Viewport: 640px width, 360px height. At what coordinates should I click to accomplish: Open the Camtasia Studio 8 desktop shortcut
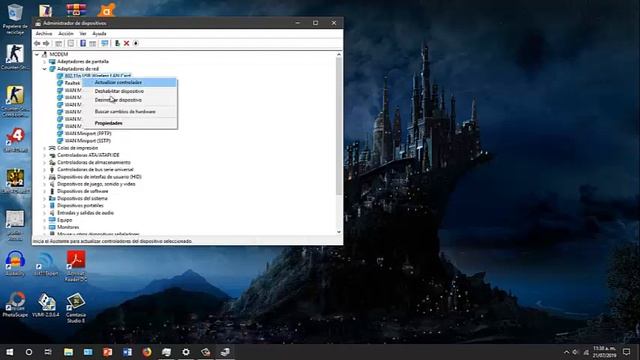(x=76, y=308)
